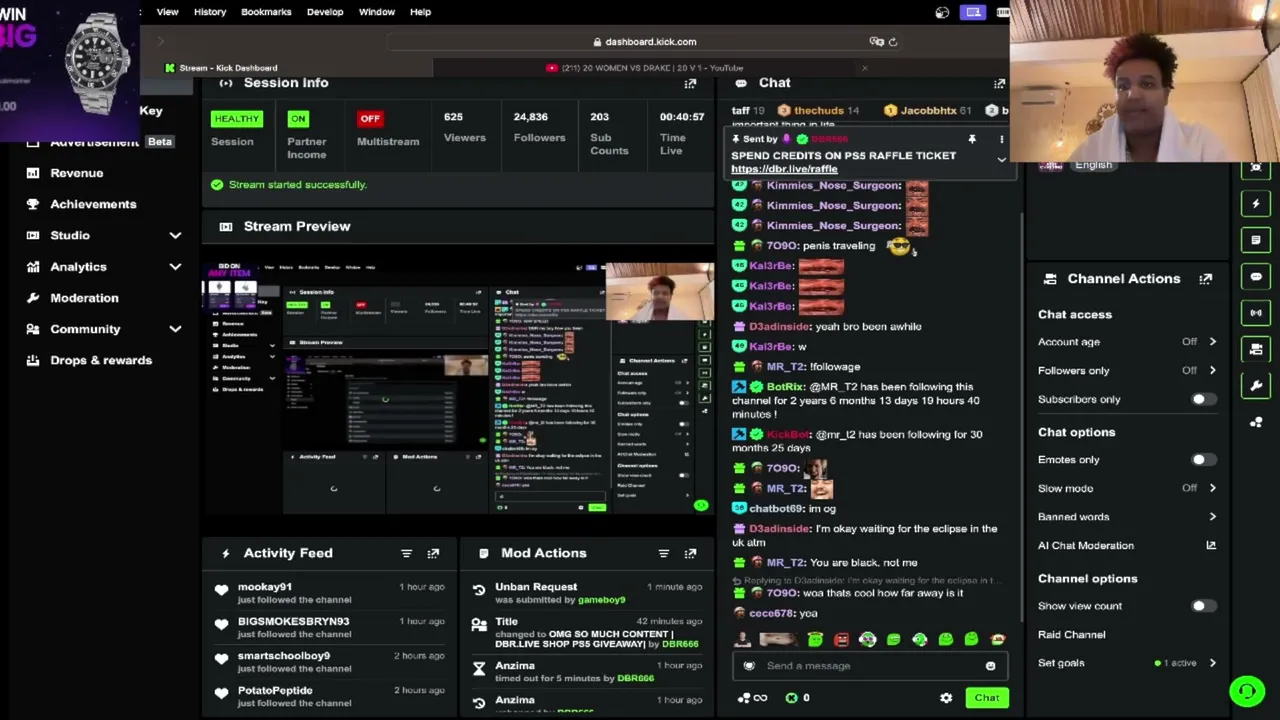
Task: Open Account age setting chevron
Action: click(1212, 342)
